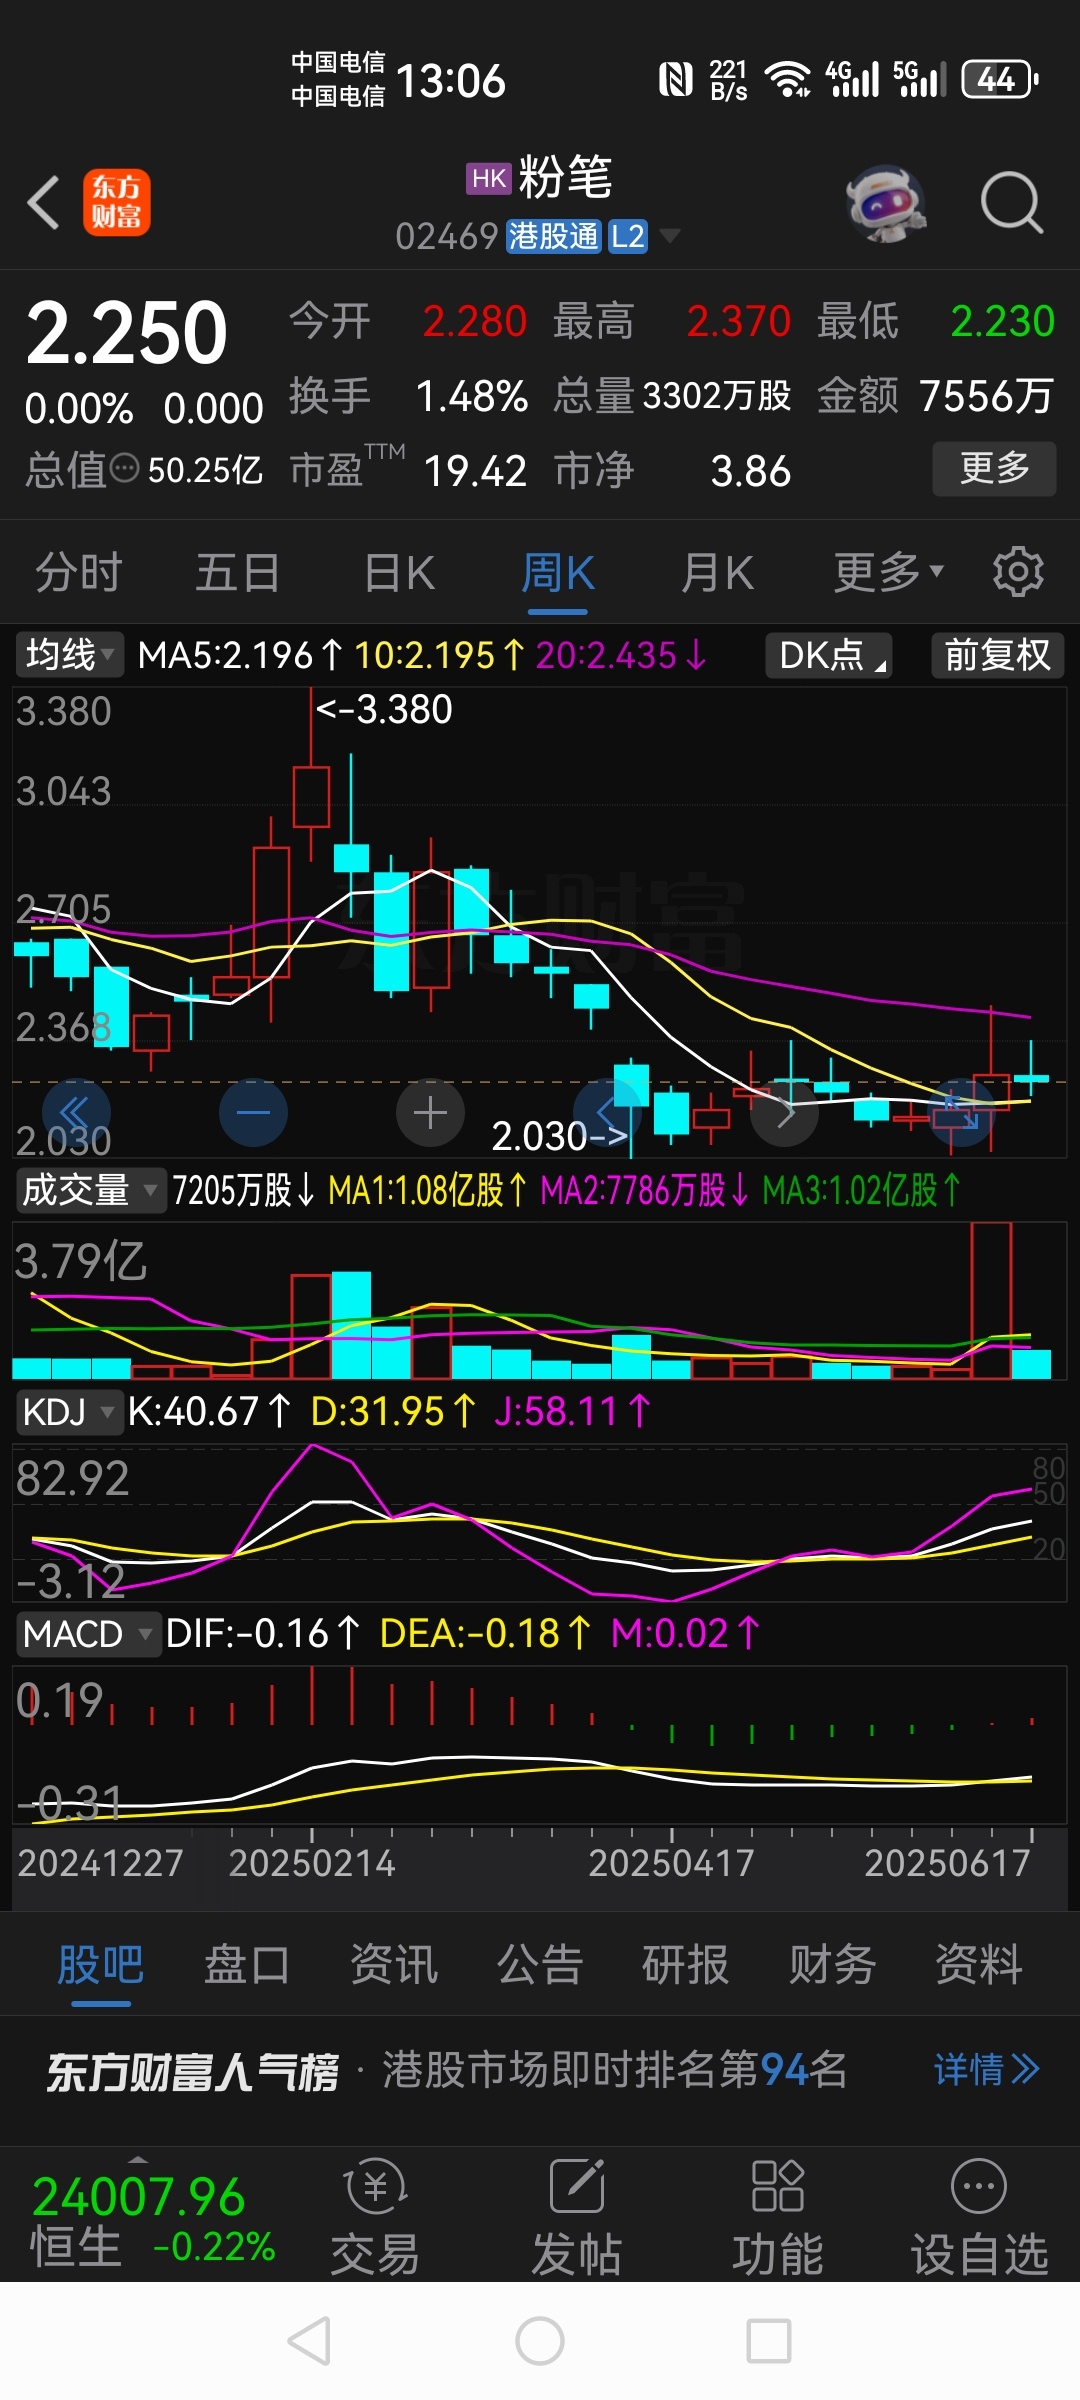Tap the search magnifier icon

coord(1011,203)
